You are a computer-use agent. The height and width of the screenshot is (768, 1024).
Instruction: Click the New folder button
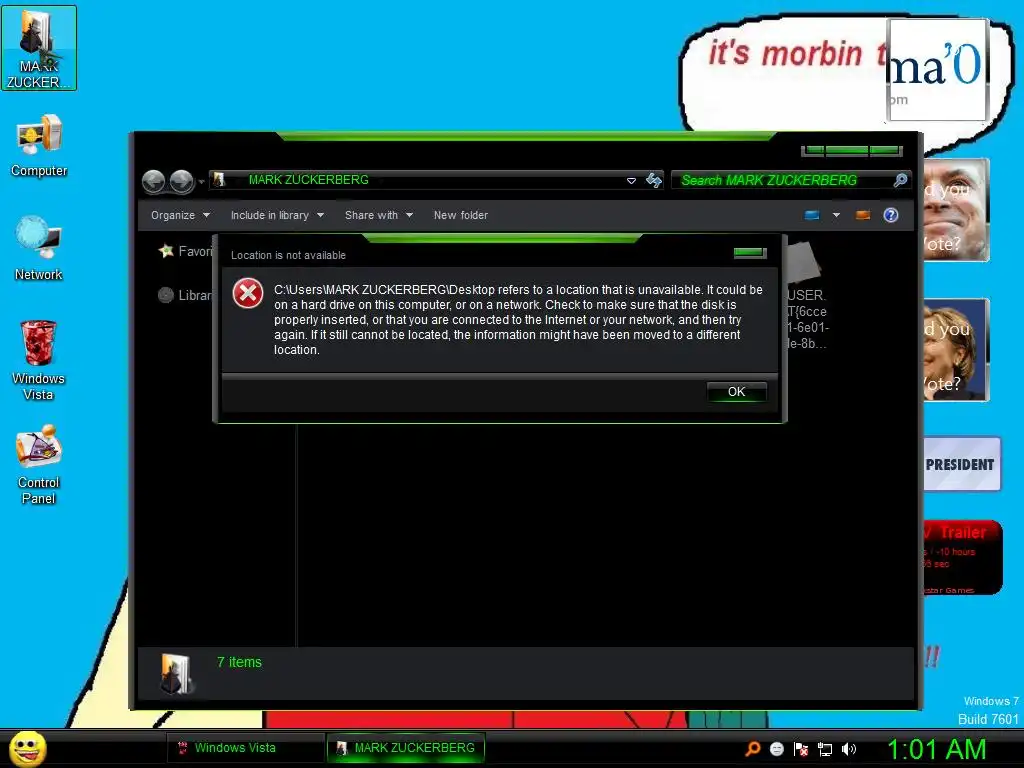460,215
